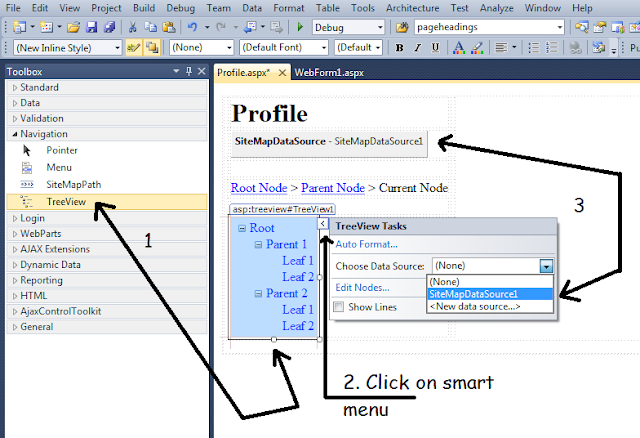
Task: Save the file with the floppy disk icon
Action: pos(91,27)
